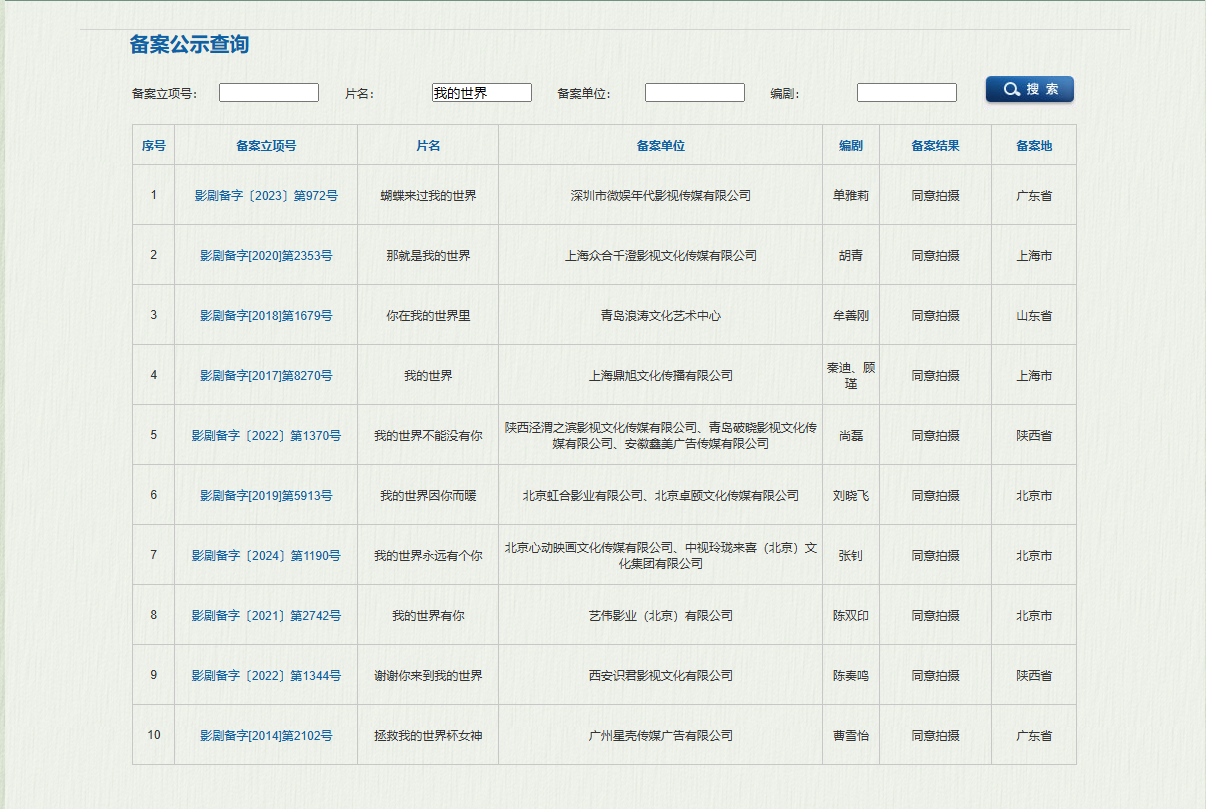The image size is (1206, 809).
Task: Focus the 备案立项号 input field
Action: [269, 92]
